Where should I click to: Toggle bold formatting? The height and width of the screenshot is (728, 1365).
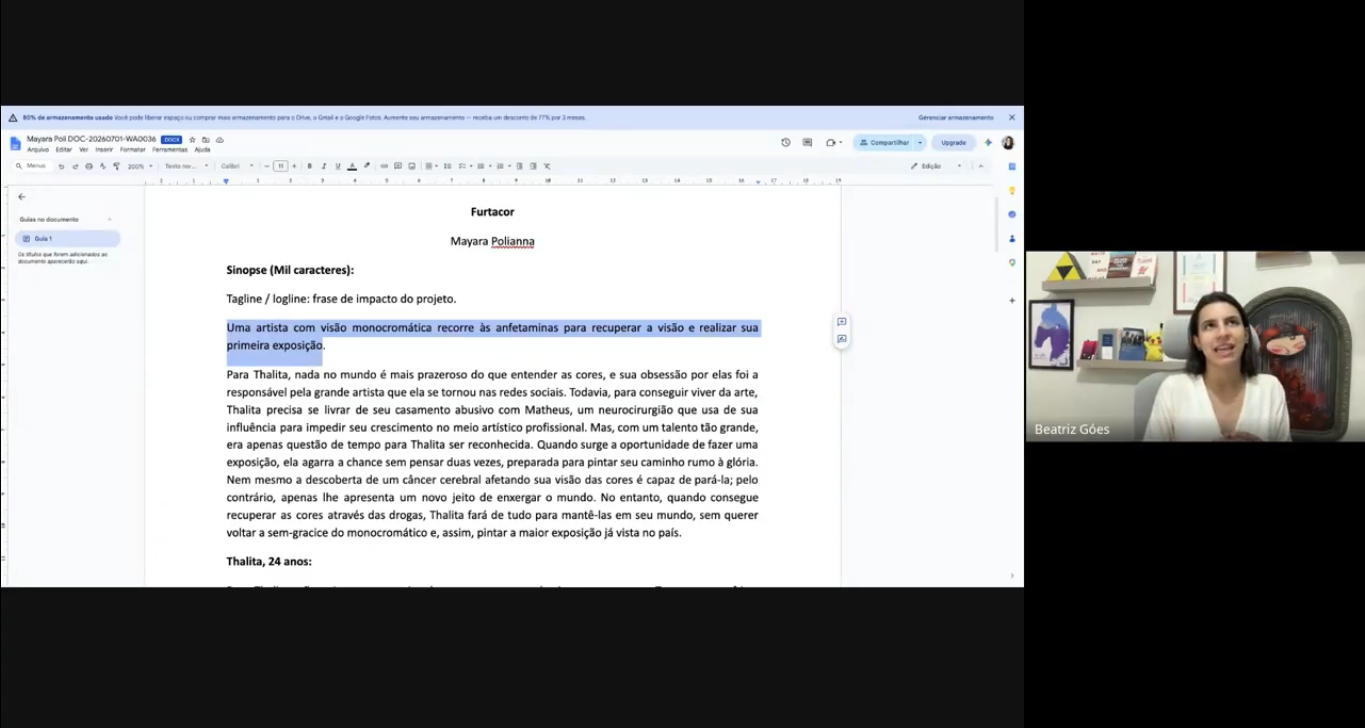tap(310, 166)
